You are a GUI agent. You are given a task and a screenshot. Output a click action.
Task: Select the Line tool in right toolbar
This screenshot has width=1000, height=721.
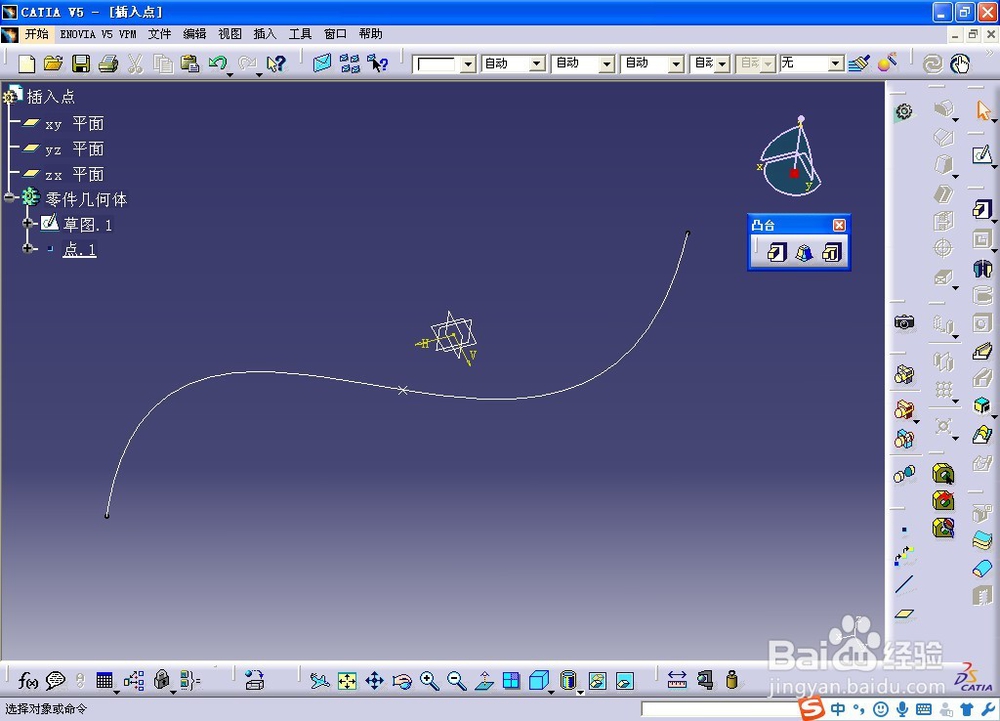pyautogui.click(x=904, y=584)
